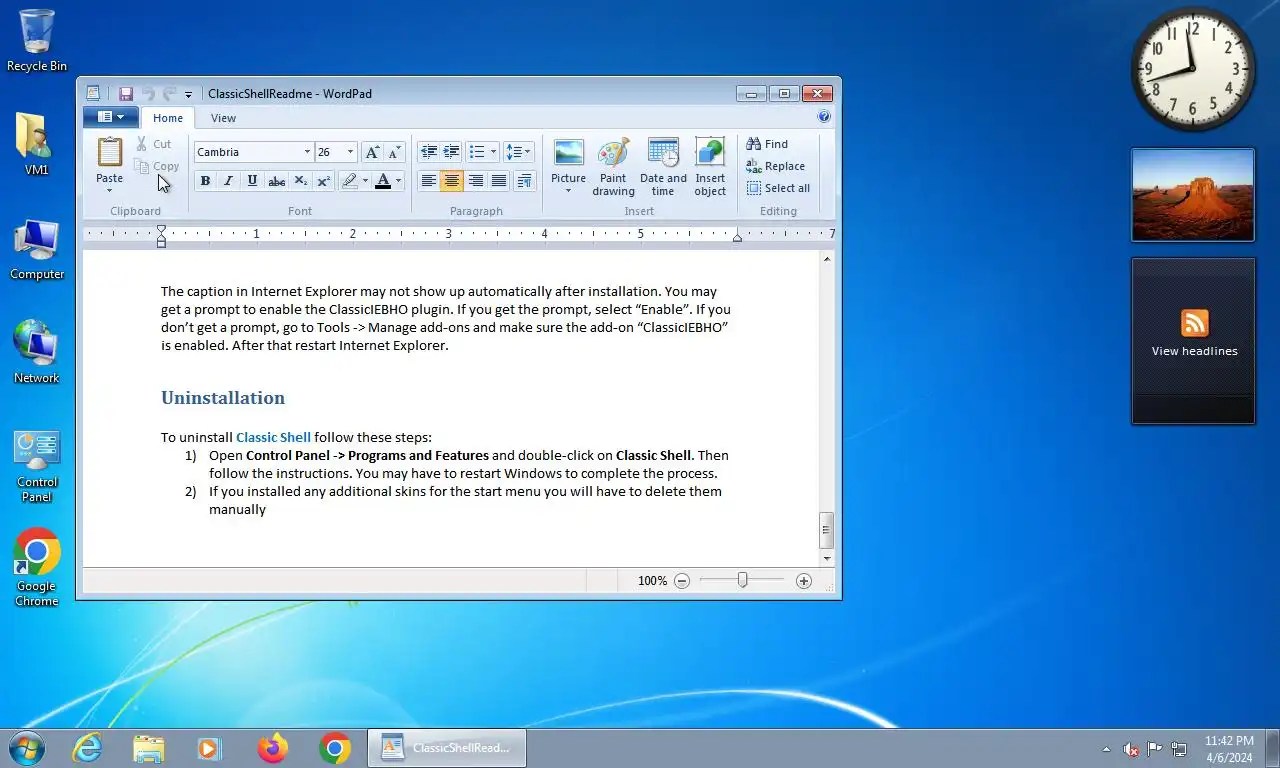Click the Paste clipboard icon

click(110, 152)
